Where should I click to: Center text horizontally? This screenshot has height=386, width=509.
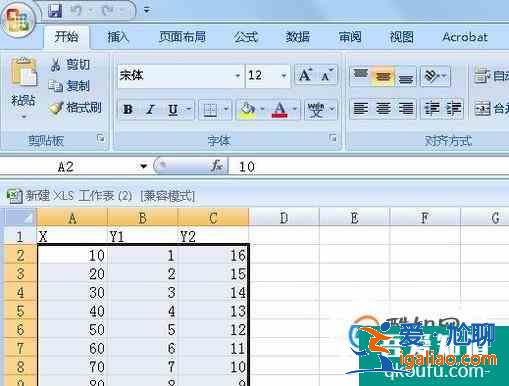pos(383,109)
